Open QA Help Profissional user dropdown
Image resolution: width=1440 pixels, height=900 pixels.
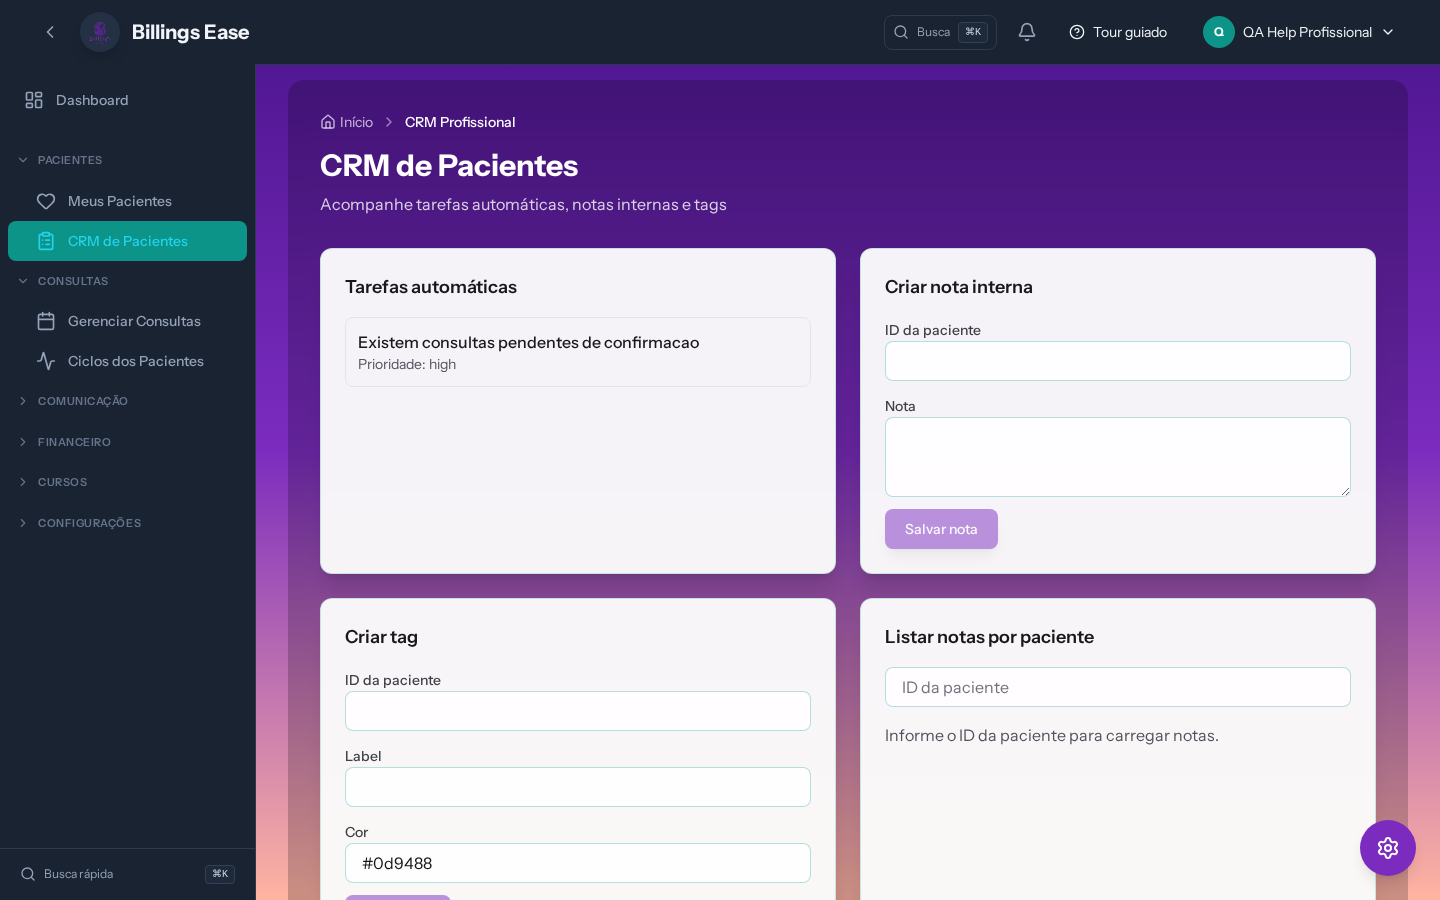[1299, 32]
